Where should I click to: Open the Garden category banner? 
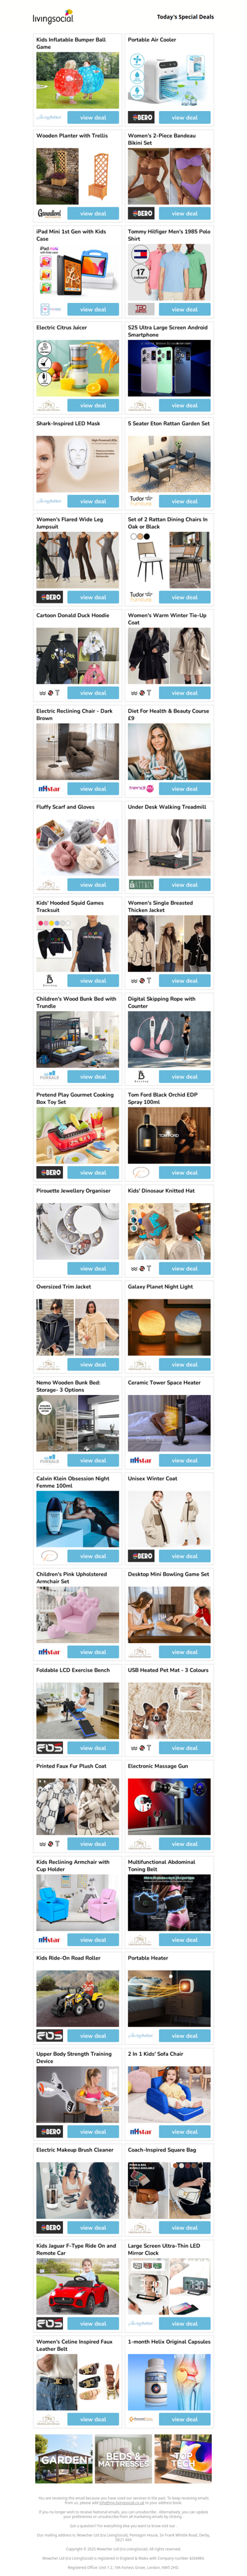tap(63, 2459)
